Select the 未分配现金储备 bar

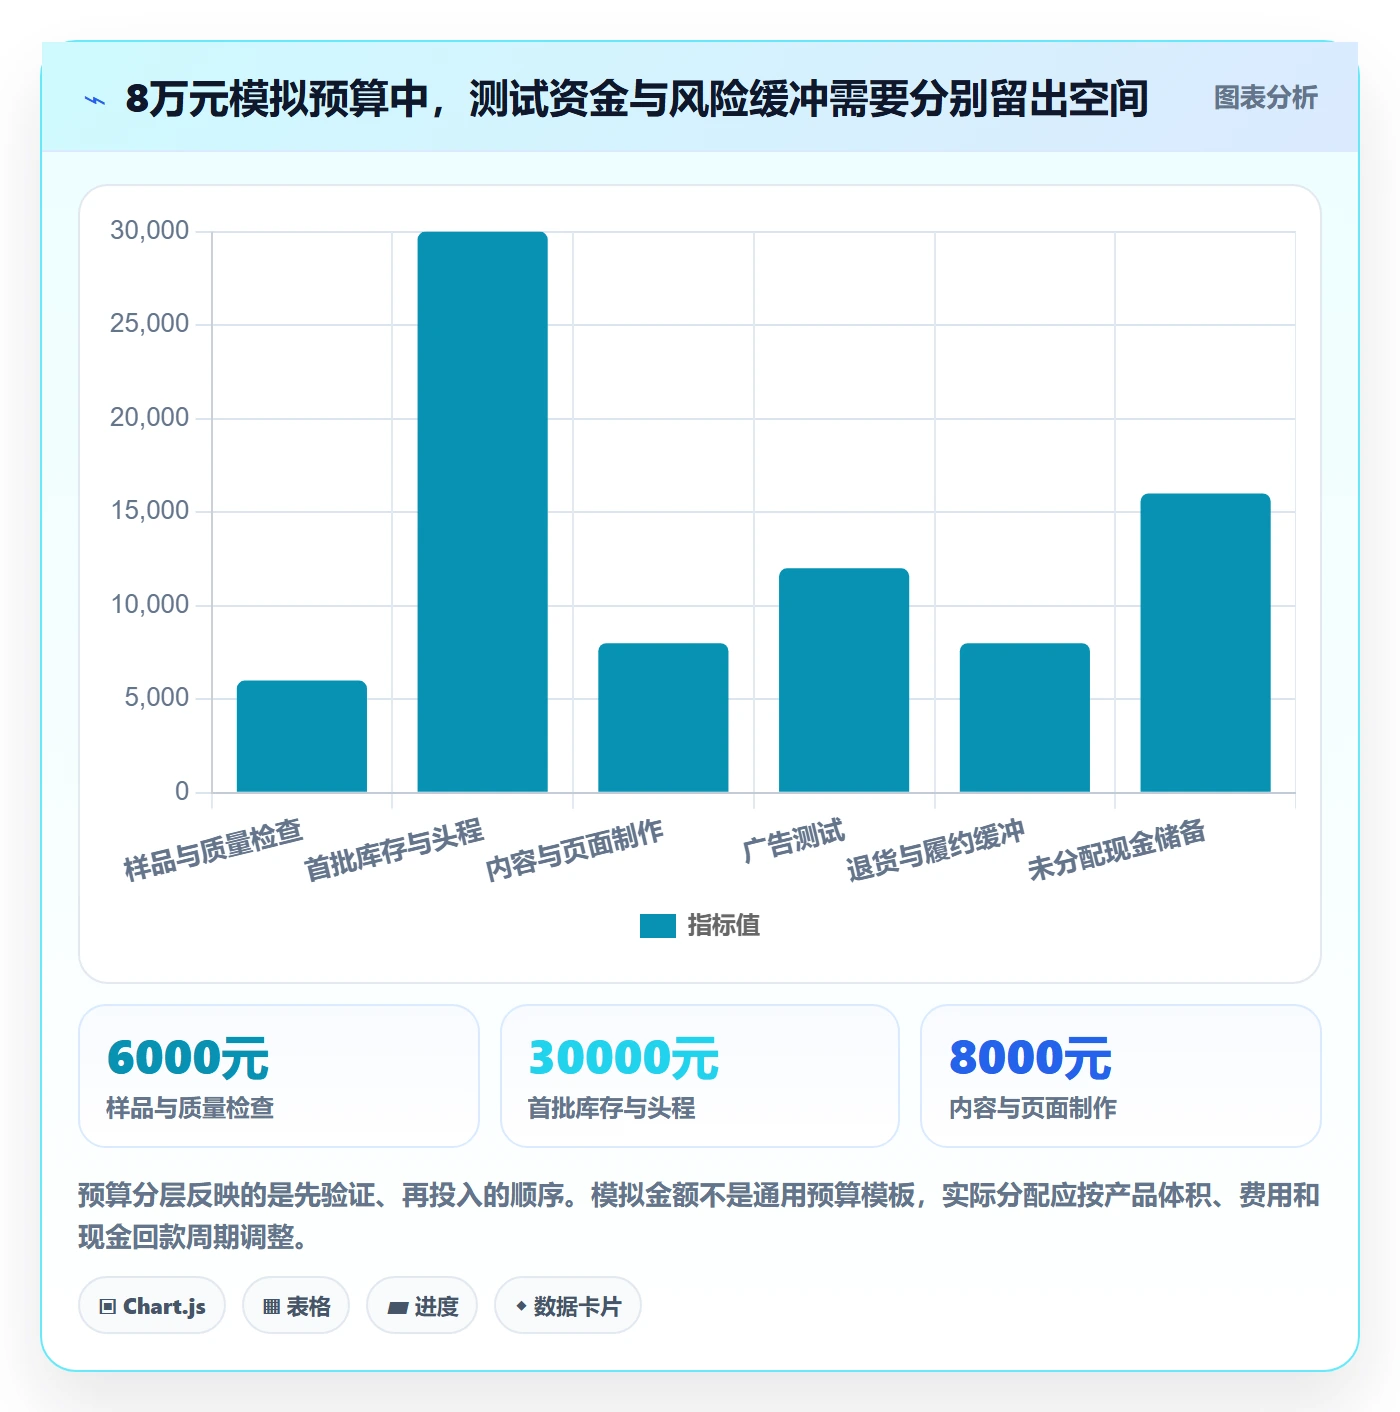pyautogui.click(x=1206, y=643)
